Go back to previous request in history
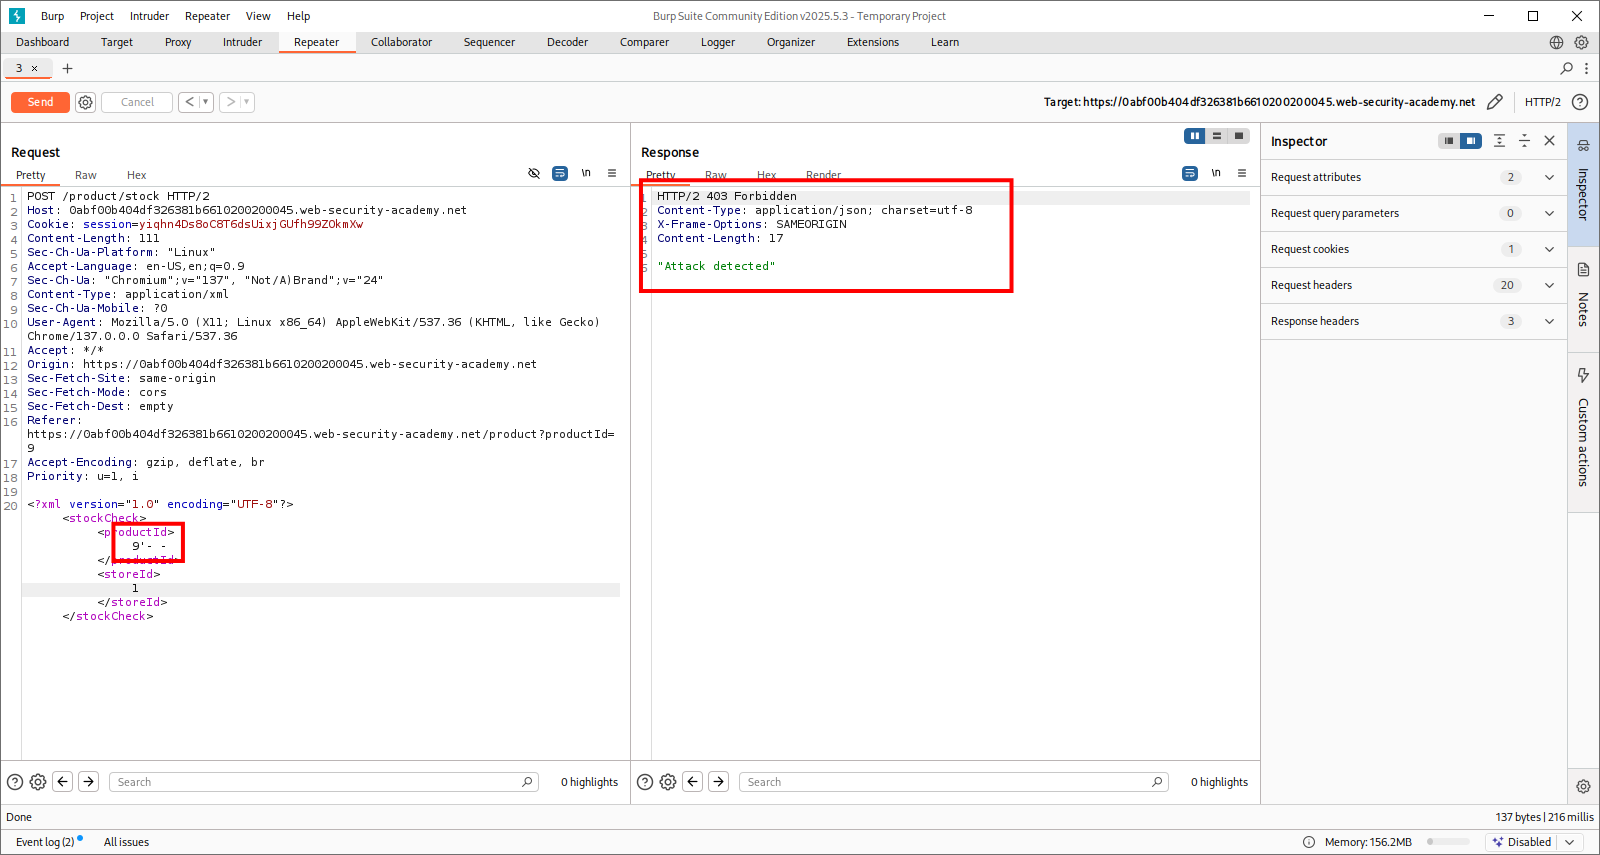 pos(189,102)
